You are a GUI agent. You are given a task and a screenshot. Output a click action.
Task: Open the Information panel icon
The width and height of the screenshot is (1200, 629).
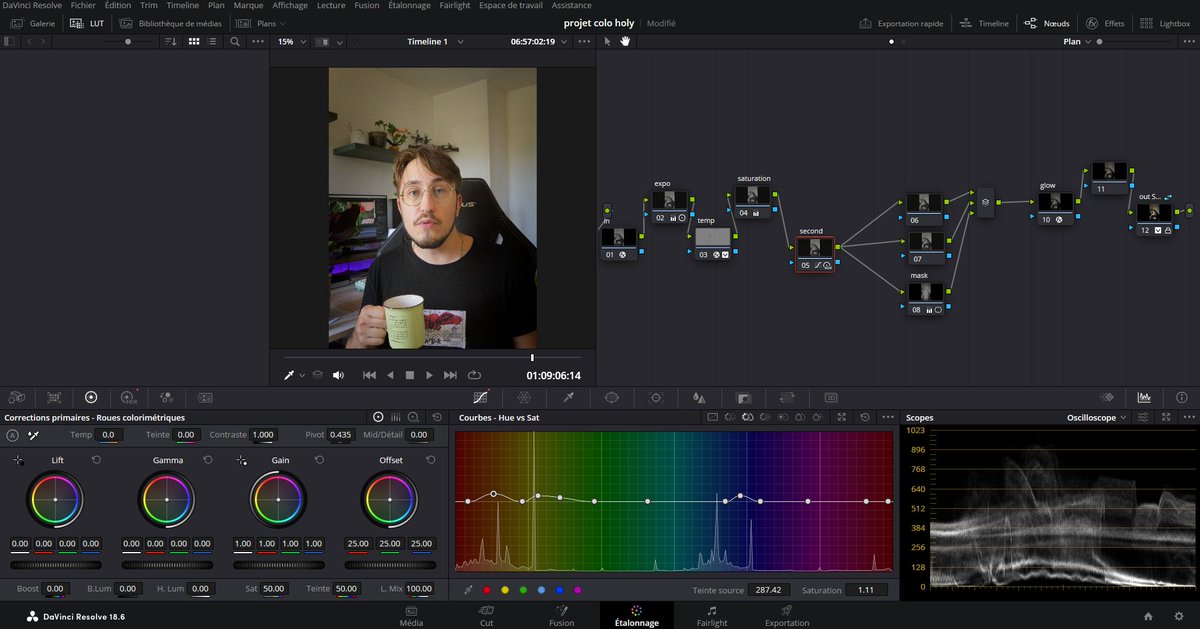point(1182,397)
